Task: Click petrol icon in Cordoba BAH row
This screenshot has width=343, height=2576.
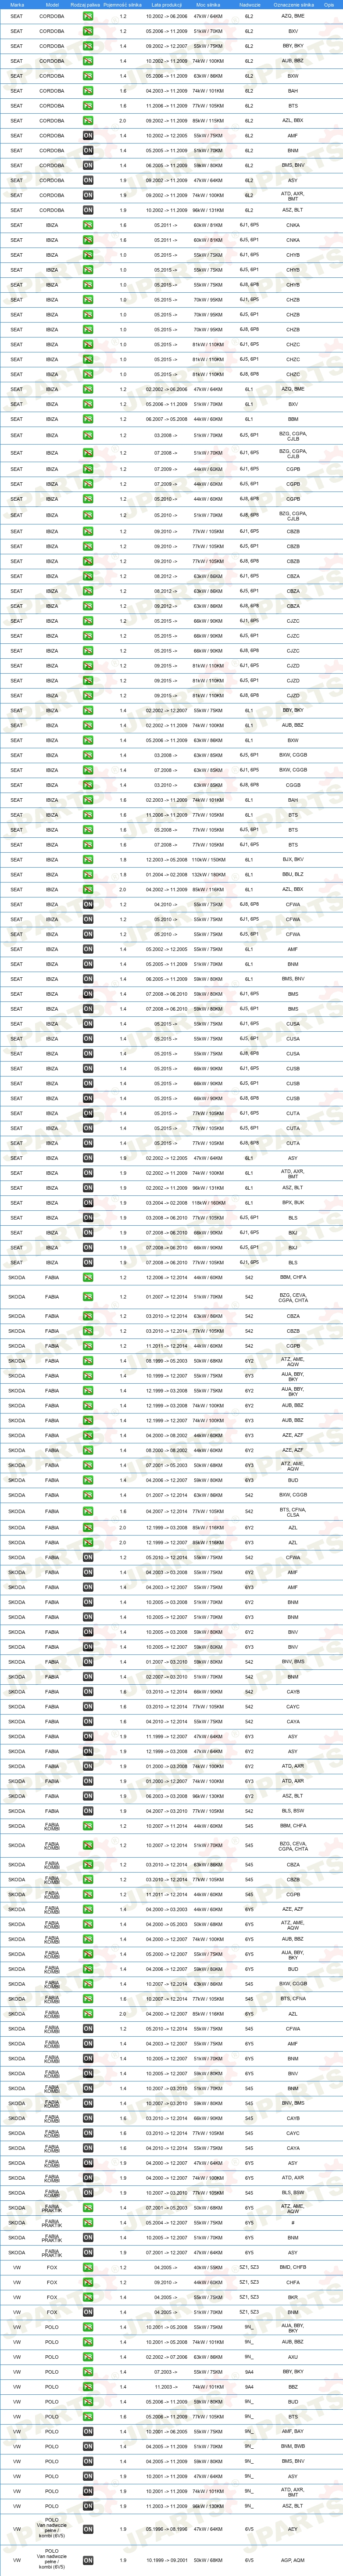Action: (x=88, y=91)
